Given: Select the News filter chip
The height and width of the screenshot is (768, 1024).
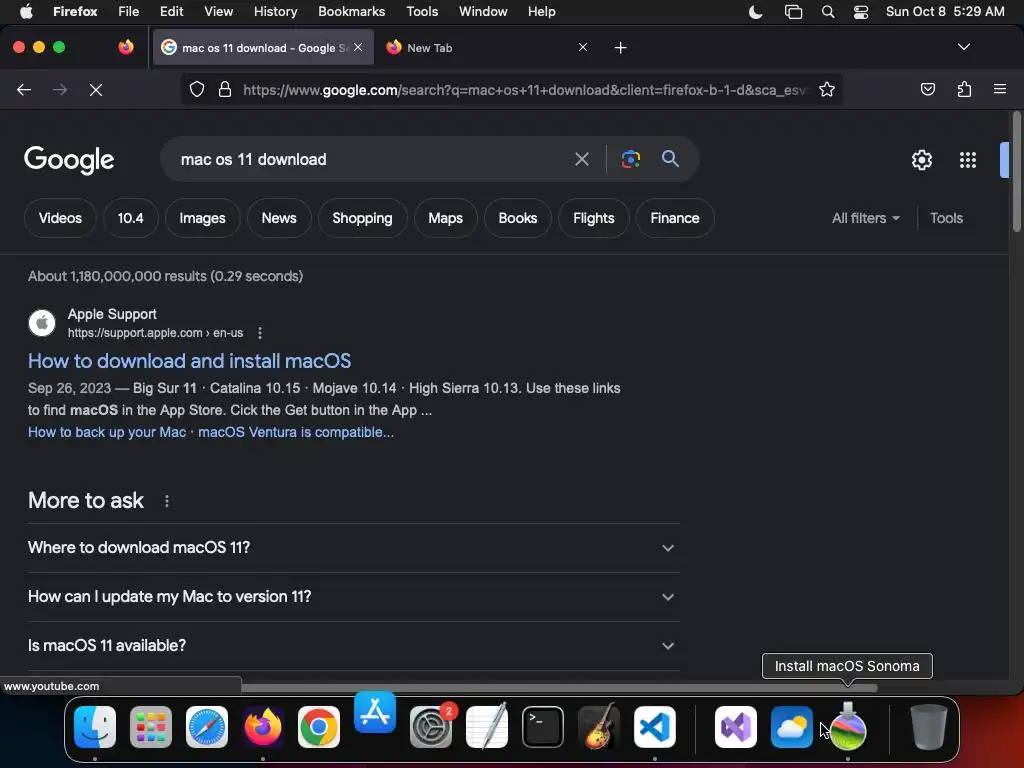Looking at the screenshot, I should [279, 218].
